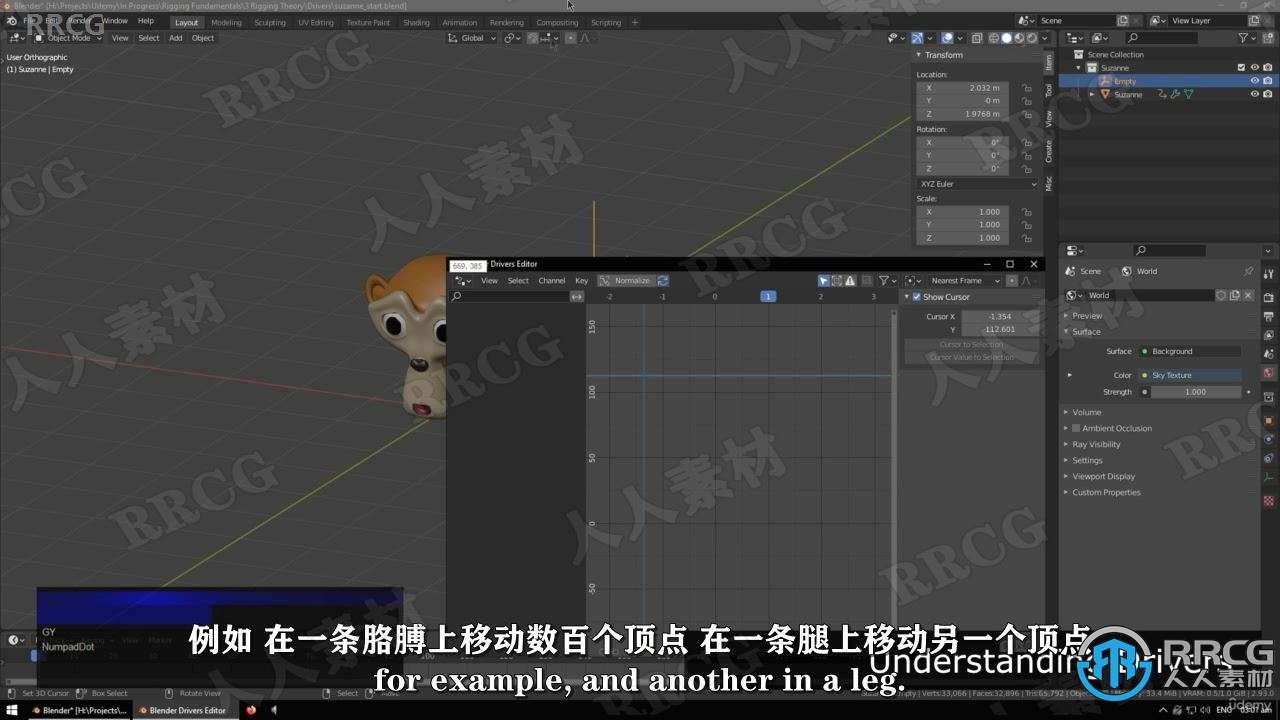Image resolution: width=1280 pixels, height=720 pixels.
Task: Open Drivers Editor Channel menu
Action: click(x=552, y=281)
